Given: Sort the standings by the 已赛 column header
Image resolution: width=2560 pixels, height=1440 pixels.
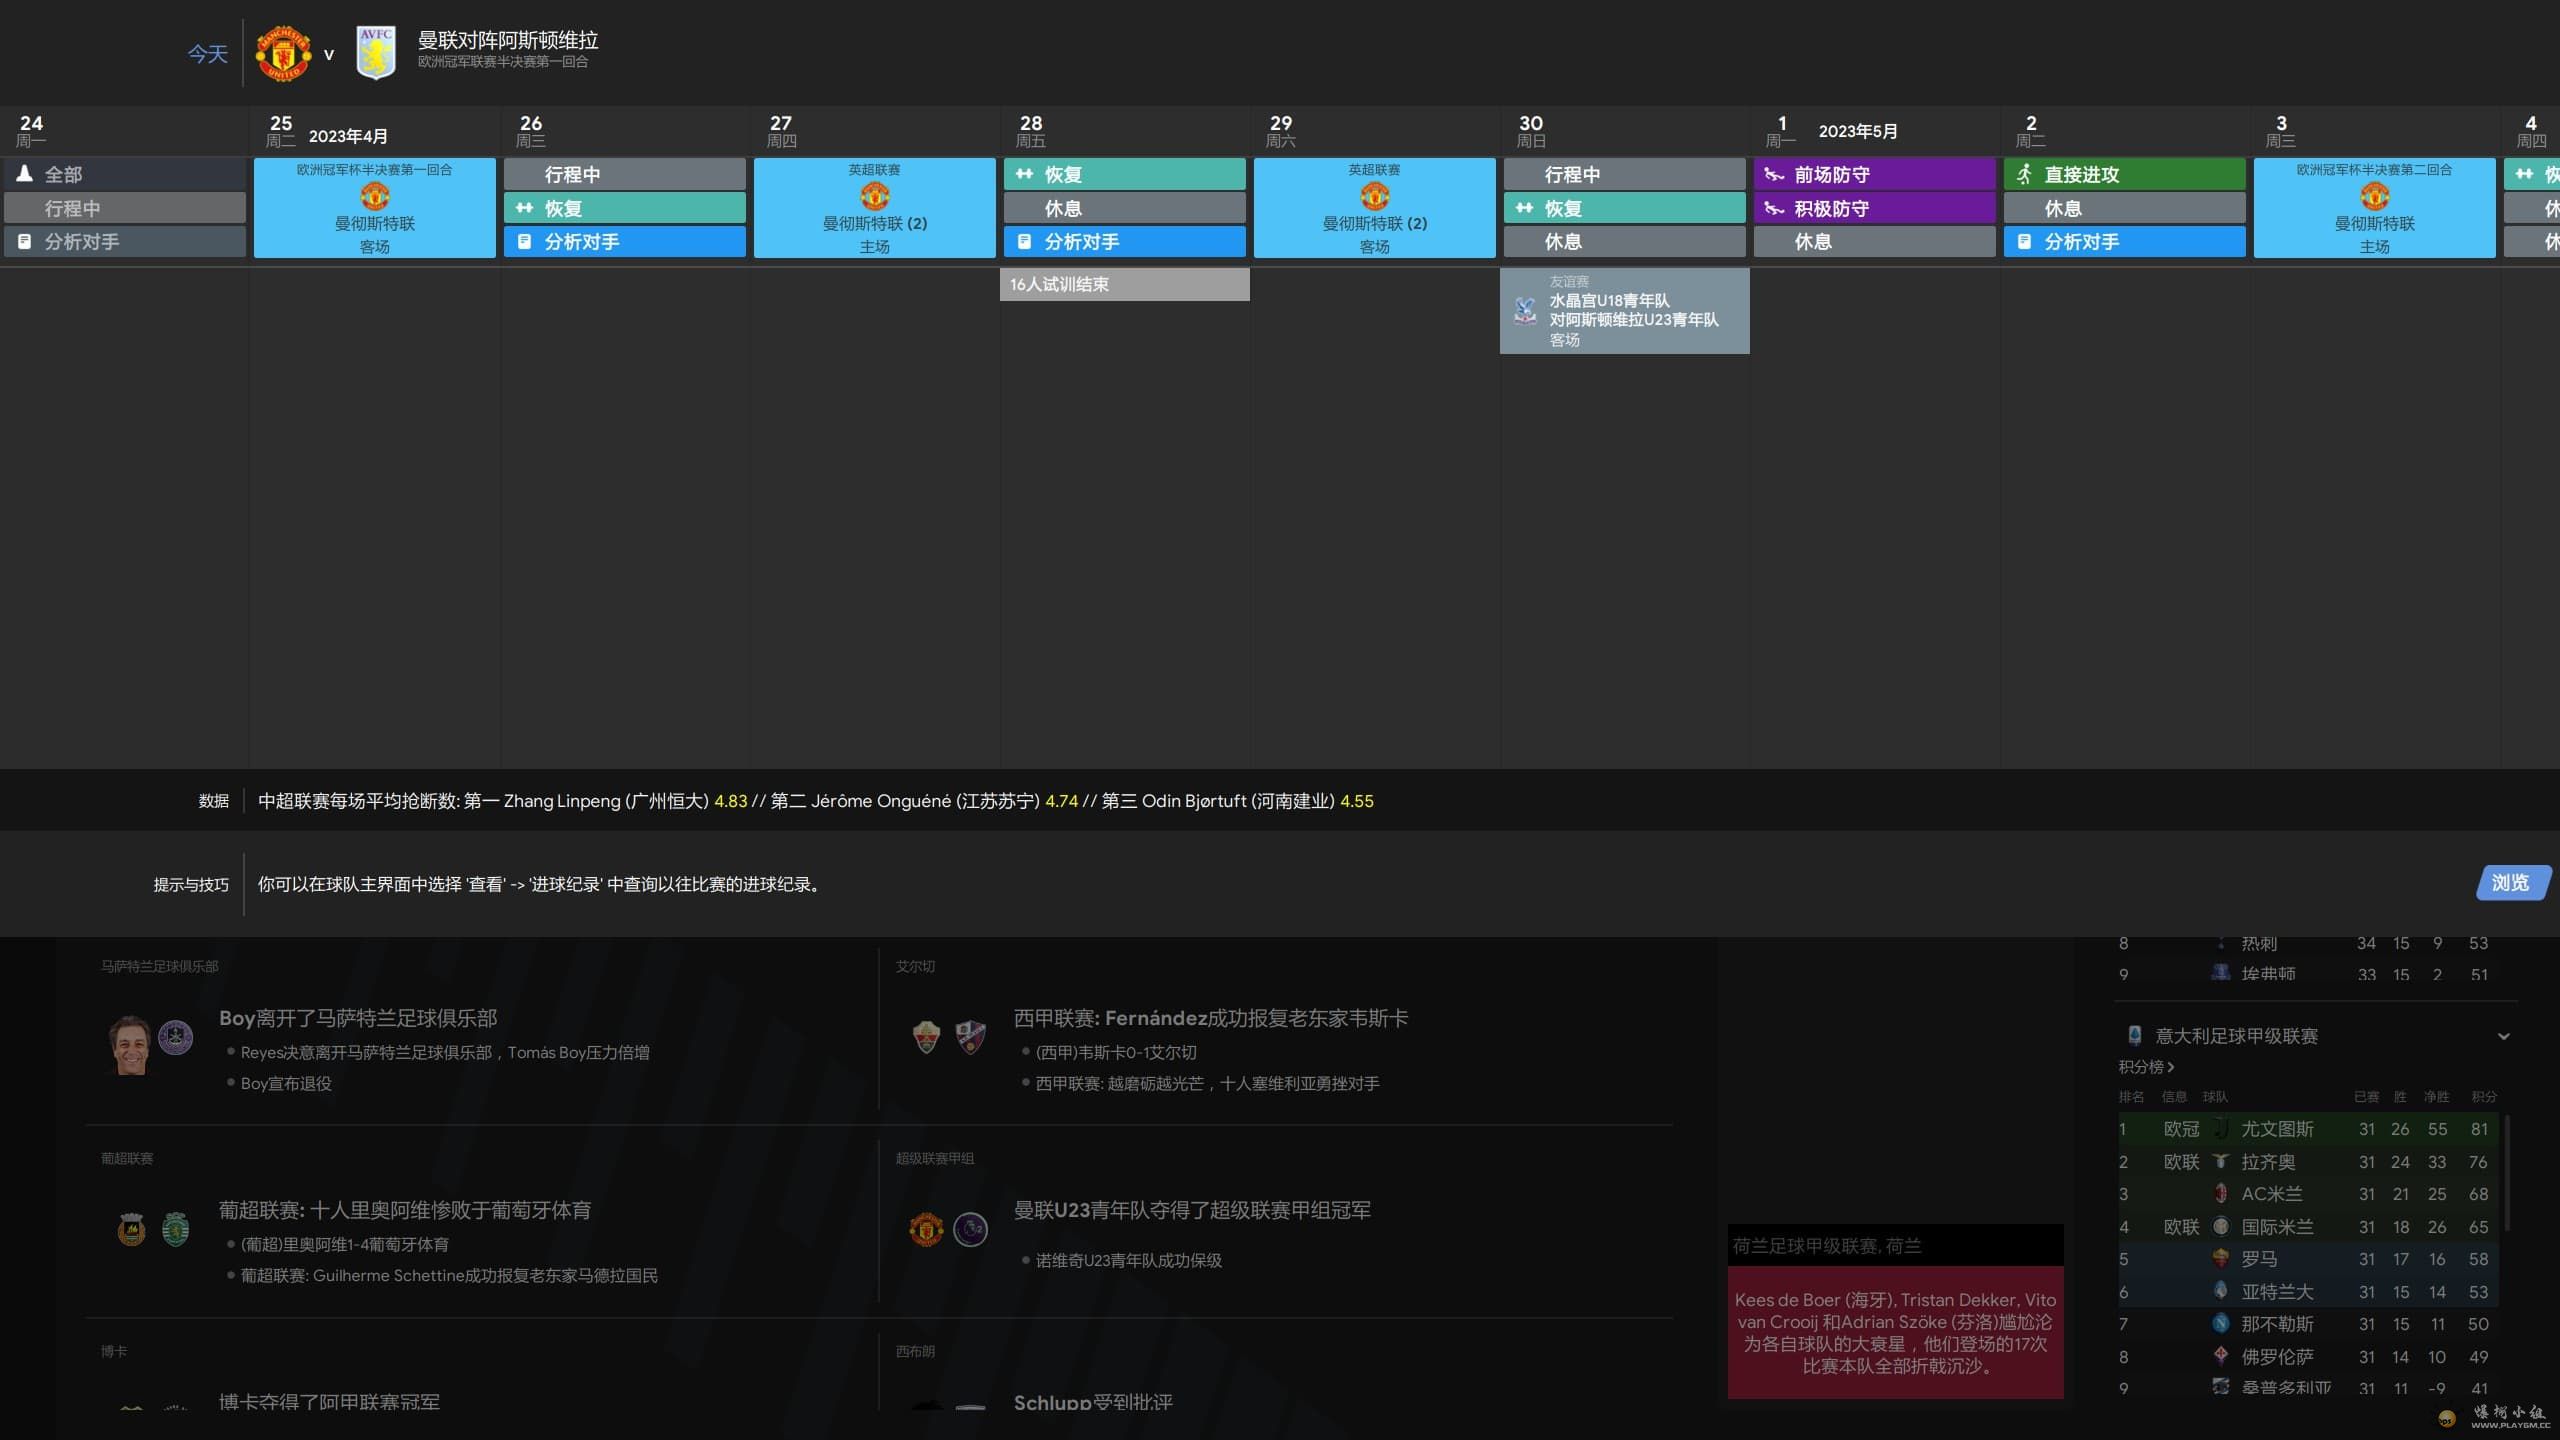Looking at the screenshot, I should point(2367,1096).
